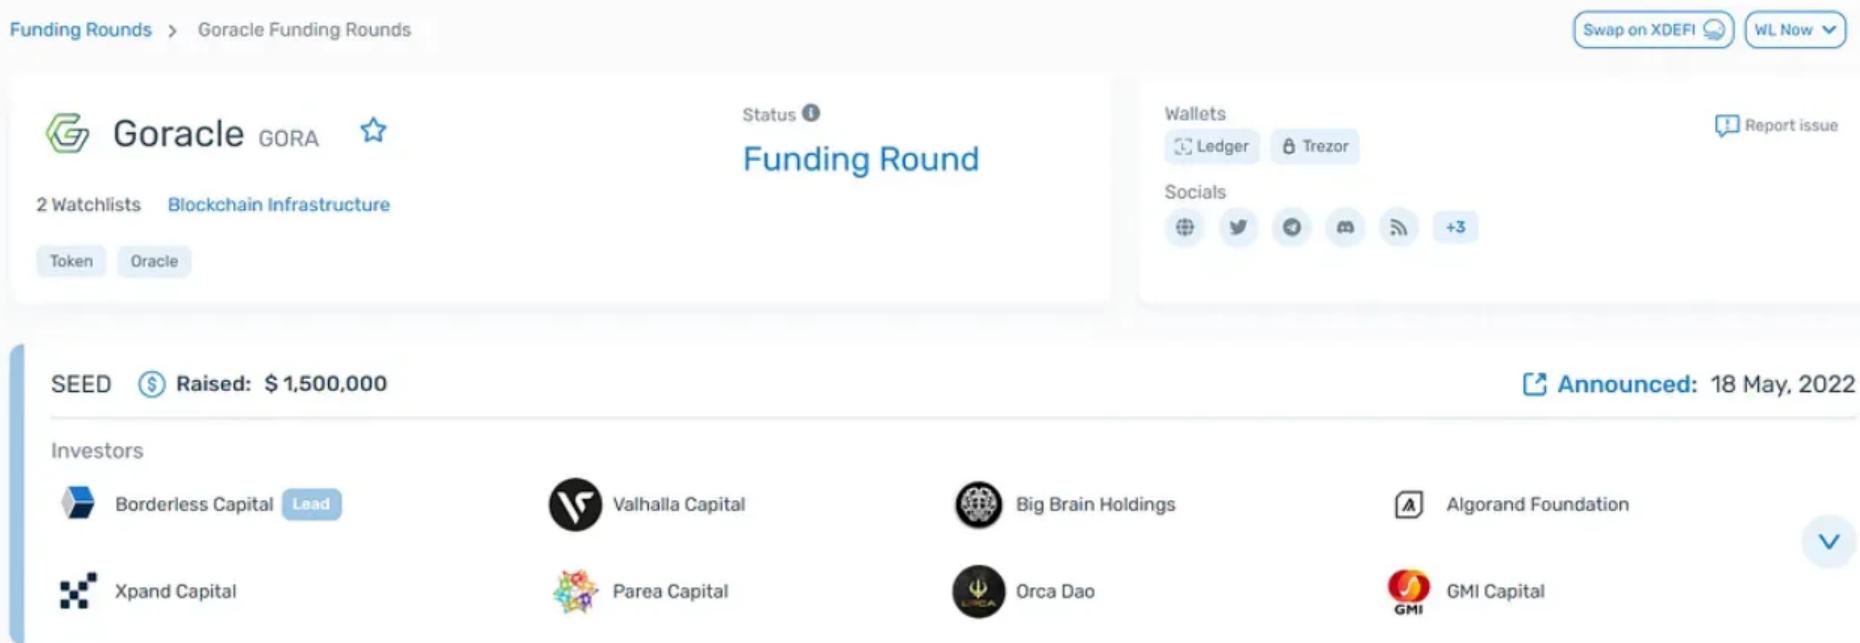The width and height of the screenshot is (1860, 643).
Task: Open the website globe social icon
Action: (1185, 227)
